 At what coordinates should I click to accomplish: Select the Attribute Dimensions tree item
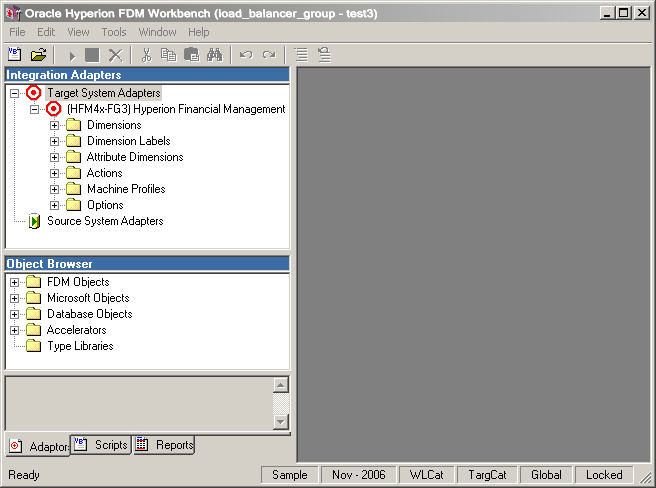pos(135,157)
